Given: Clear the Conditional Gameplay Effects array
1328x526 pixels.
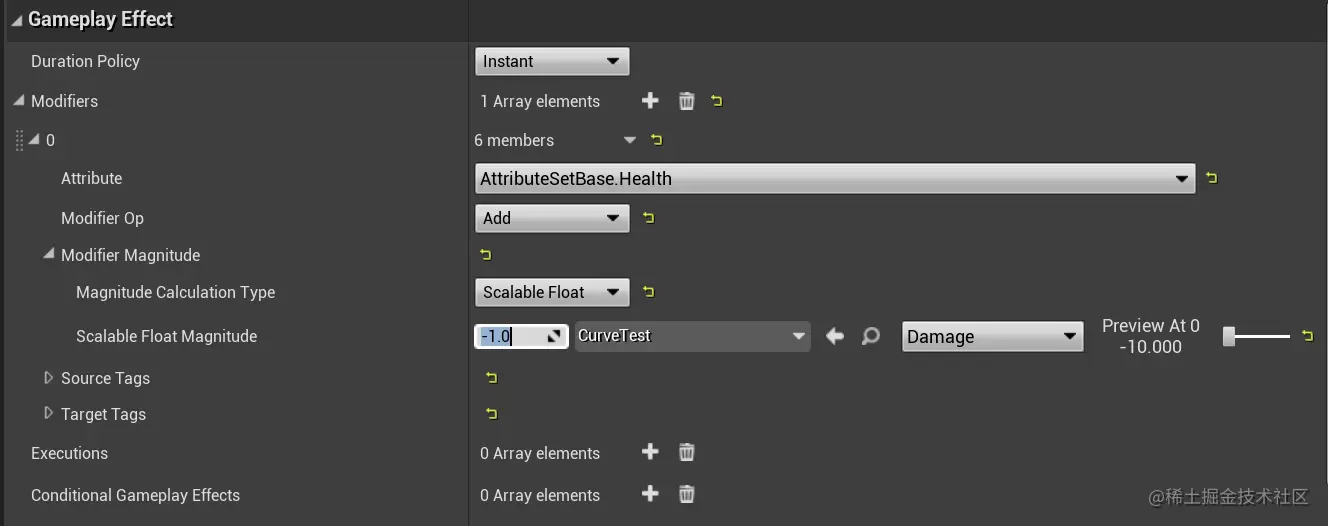Looking at the screenshot, I should (686, 494).
